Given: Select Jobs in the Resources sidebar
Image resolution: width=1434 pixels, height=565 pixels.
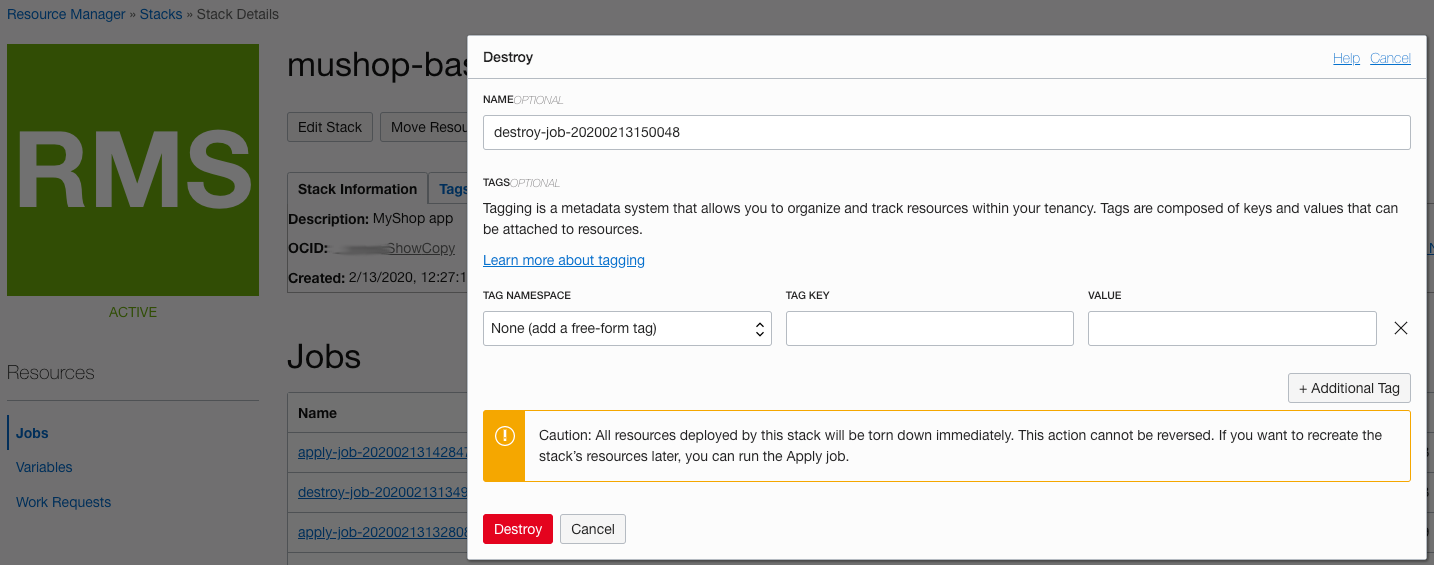Looking at the screenshot, I should [x=32, y=433].
